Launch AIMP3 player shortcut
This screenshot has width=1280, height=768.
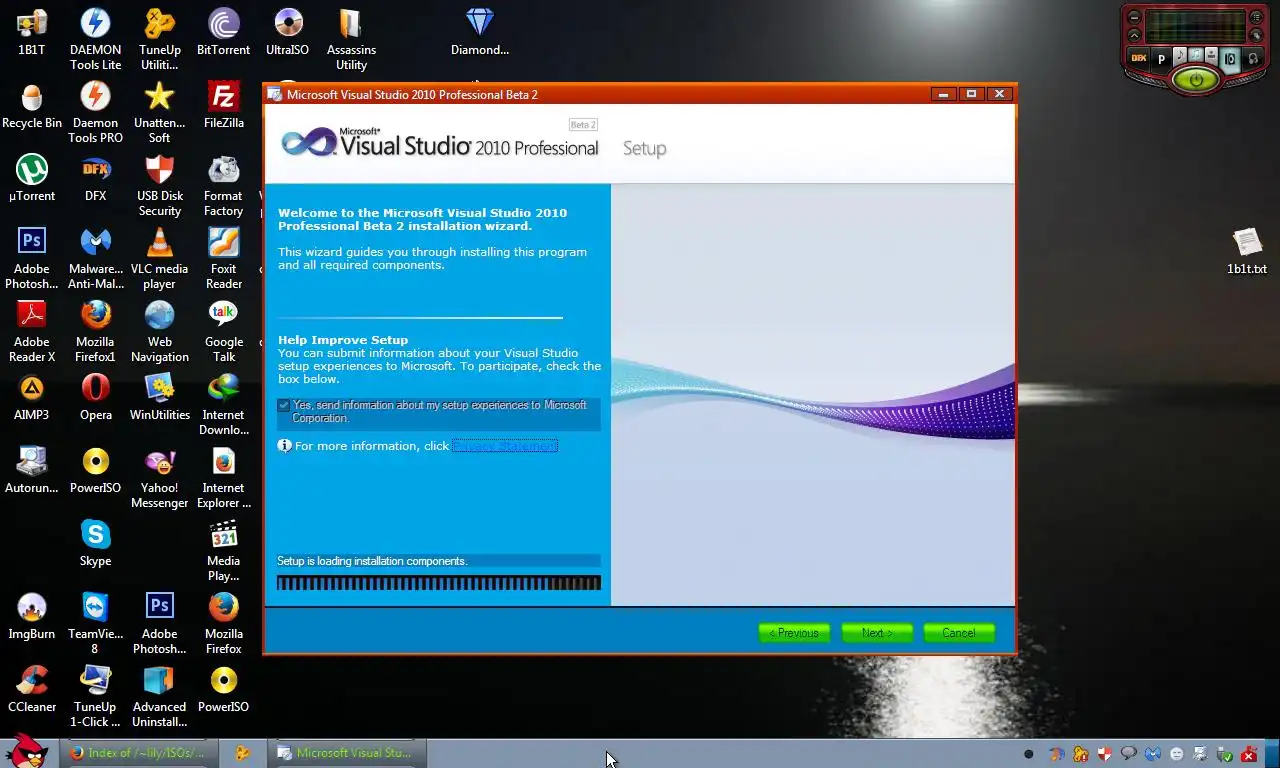point(32,397)
